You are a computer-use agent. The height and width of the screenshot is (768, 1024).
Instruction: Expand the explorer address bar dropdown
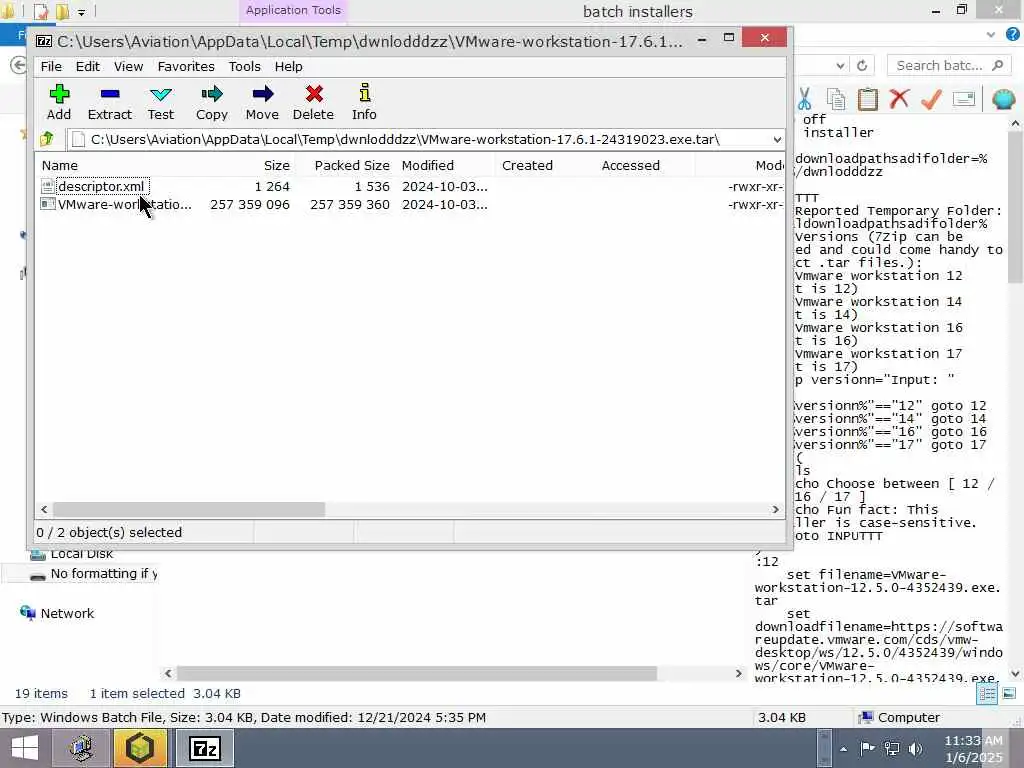point(840,65)
